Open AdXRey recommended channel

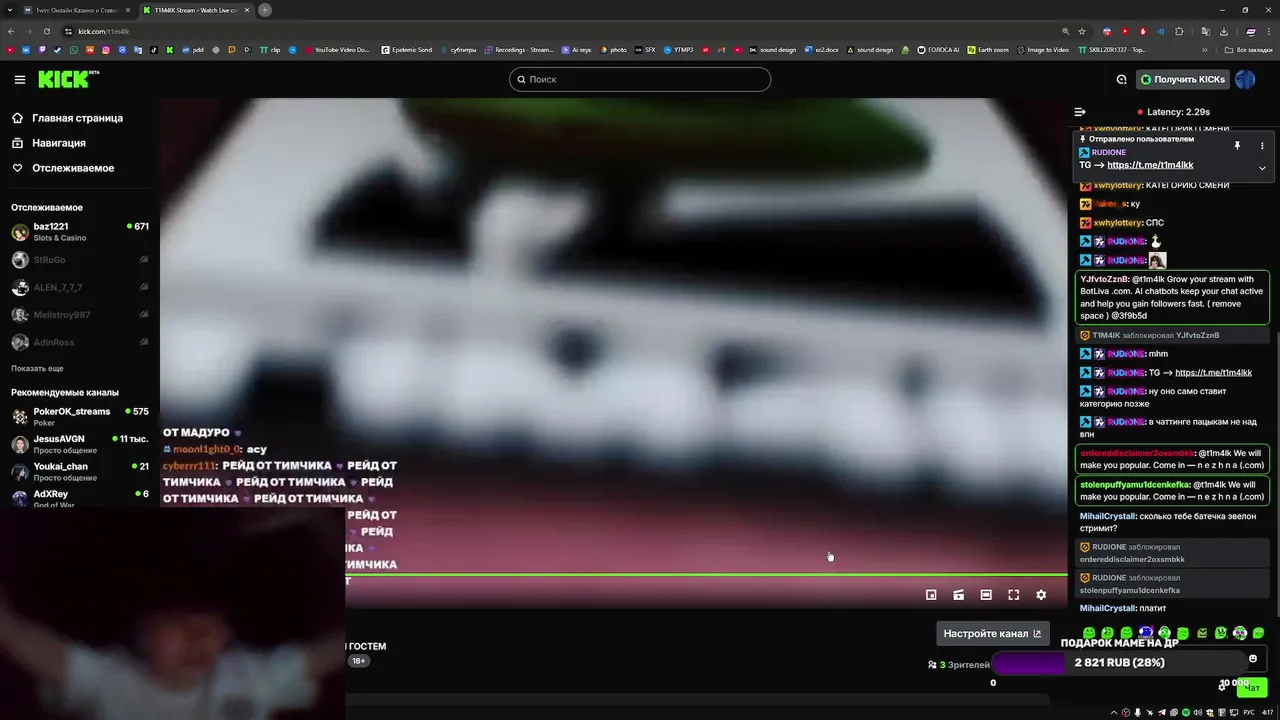point(80,498)
